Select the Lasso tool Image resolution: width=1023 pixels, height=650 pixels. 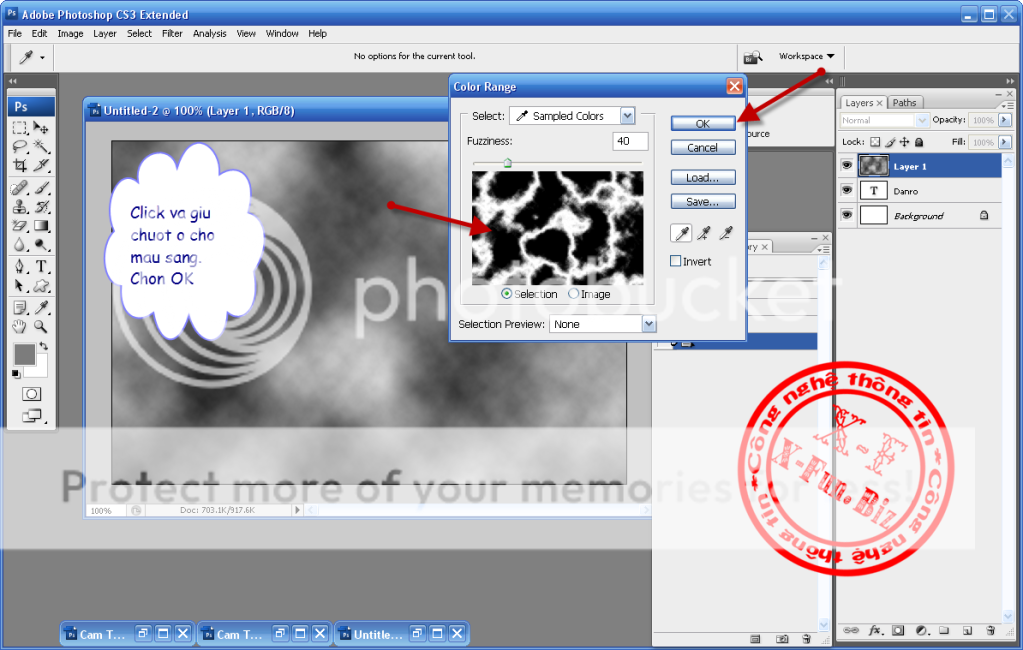pos(20,147)
